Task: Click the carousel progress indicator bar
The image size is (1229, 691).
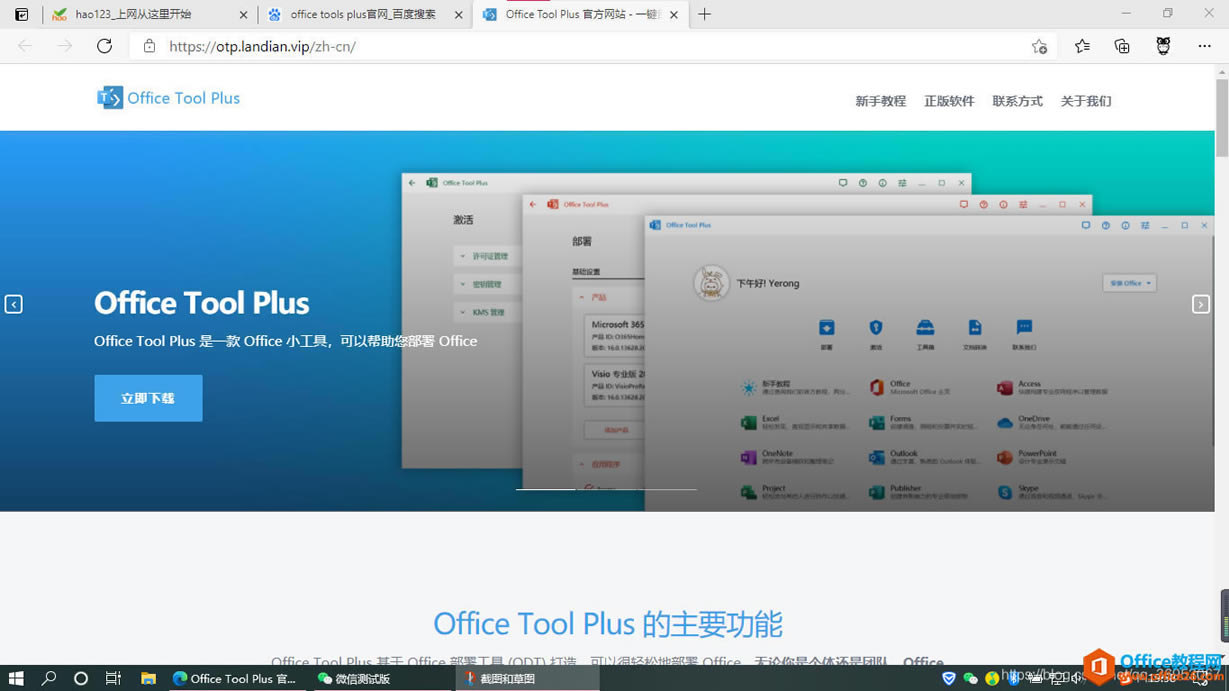Action: 605,489
